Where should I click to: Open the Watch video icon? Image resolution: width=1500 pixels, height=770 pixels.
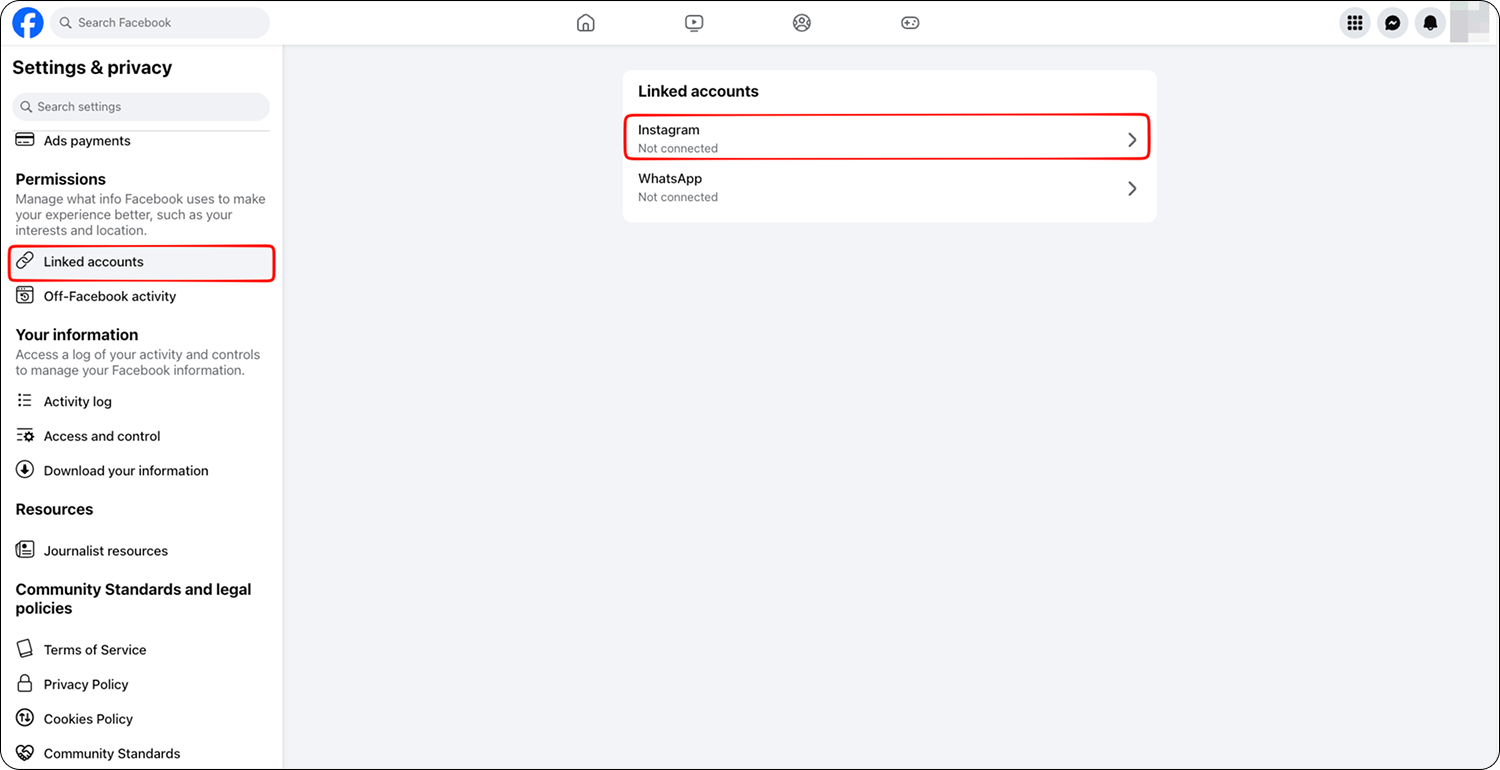click(694, 22)
